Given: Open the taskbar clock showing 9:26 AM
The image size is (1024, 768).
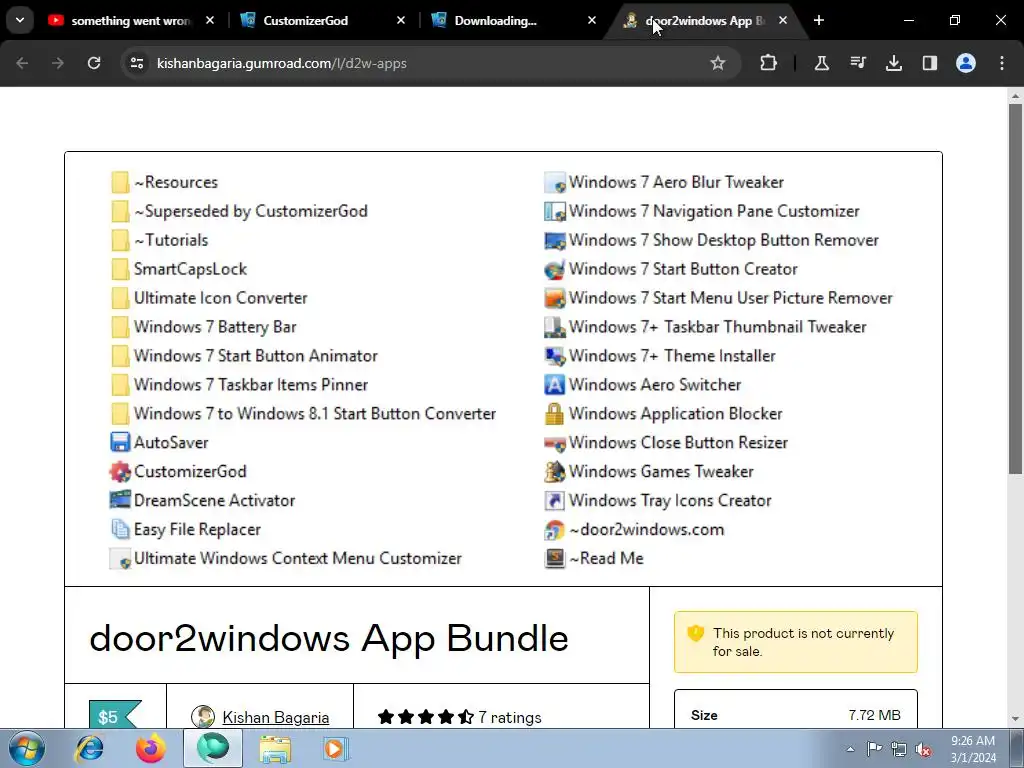Looking at the screenshot, I should tap(973, 749).
